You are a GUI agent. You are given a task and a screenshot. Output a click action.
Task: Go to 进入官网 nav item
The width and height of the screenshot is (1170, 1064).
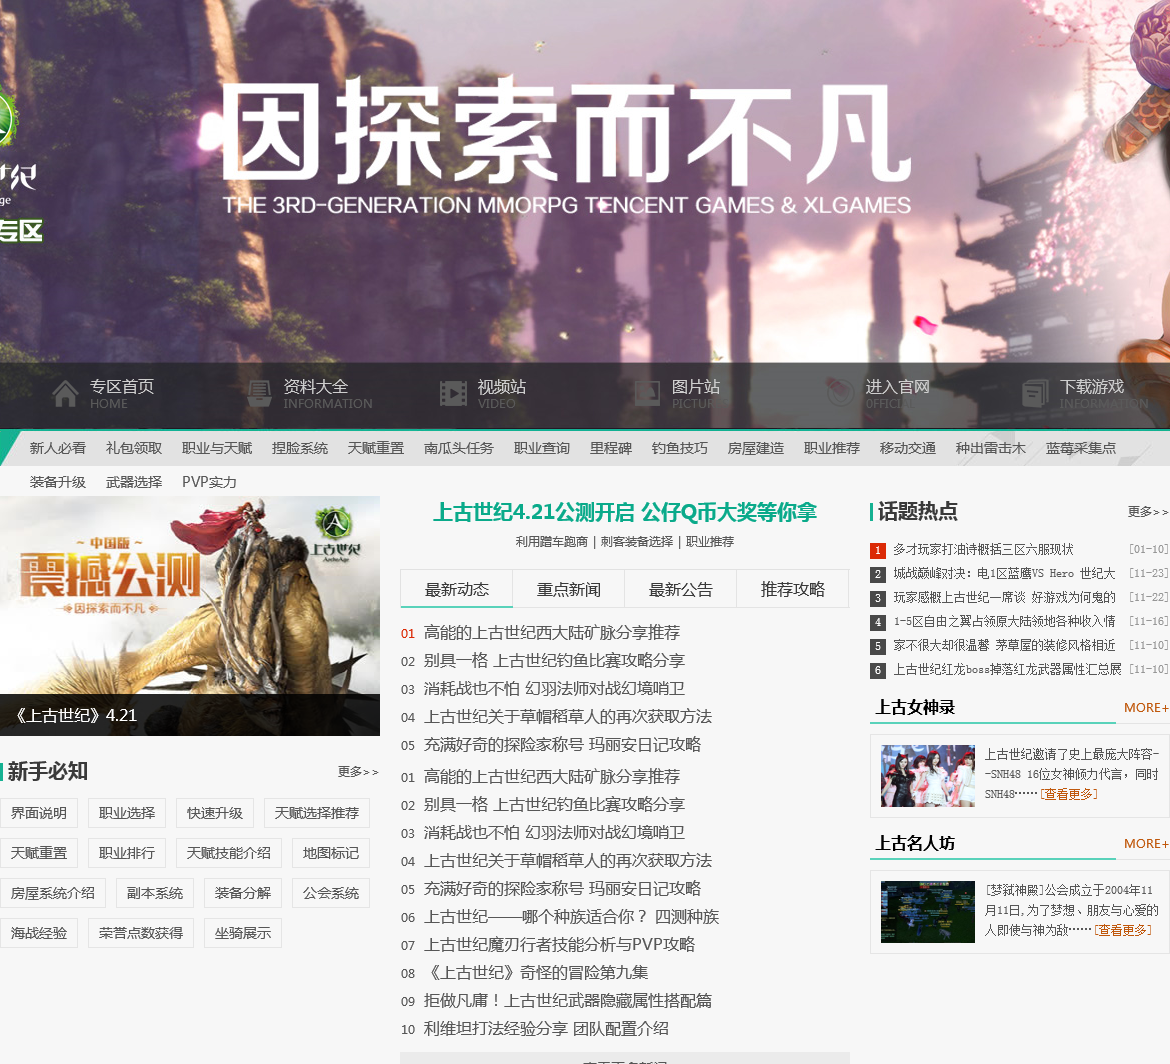coord(898,393)
